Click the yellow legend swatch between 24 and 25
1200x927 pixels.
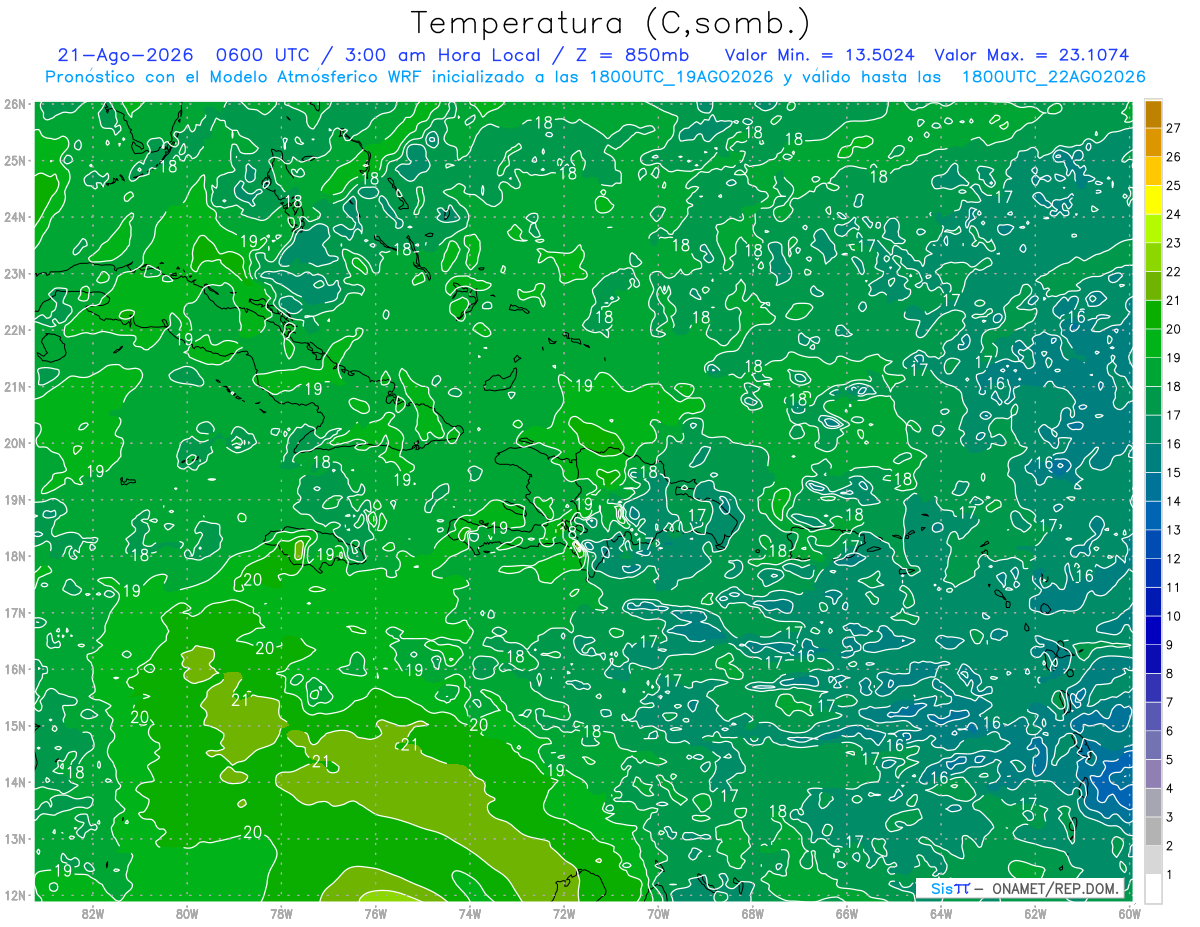(x=1153, y=201)
